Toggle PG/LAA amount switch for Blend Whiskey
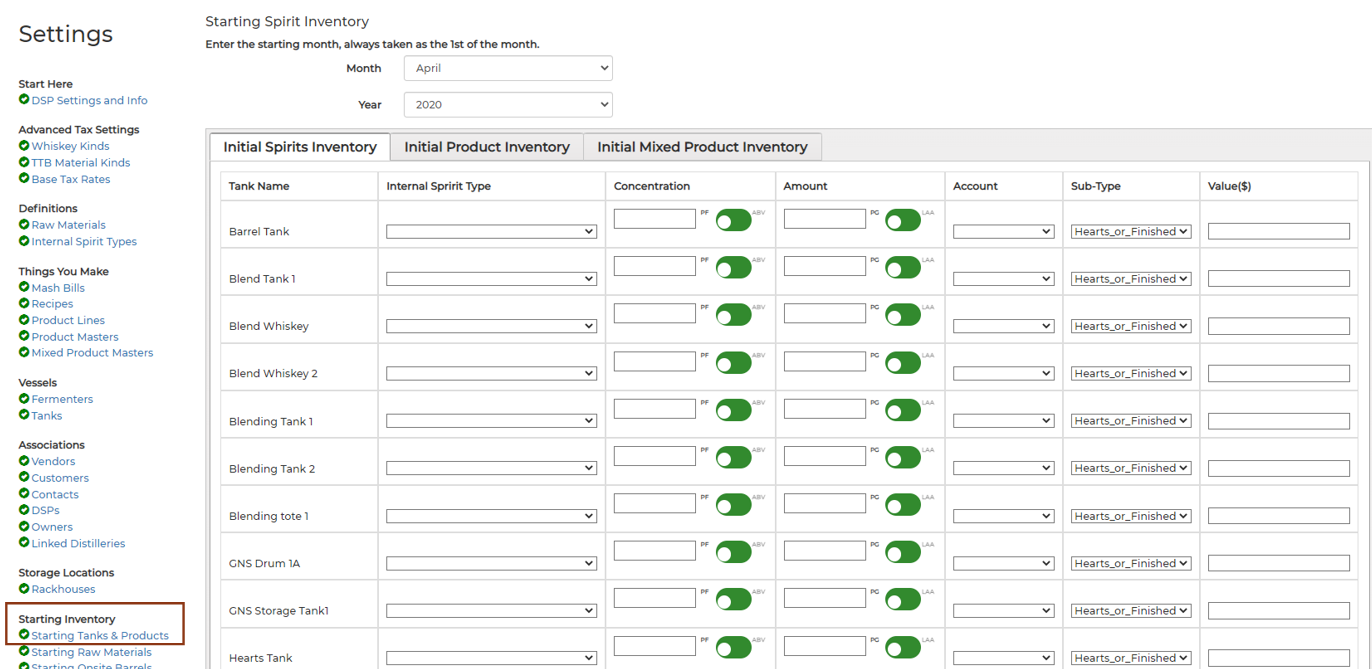The width and height of the screenshot is (1372, 669). 902,315
